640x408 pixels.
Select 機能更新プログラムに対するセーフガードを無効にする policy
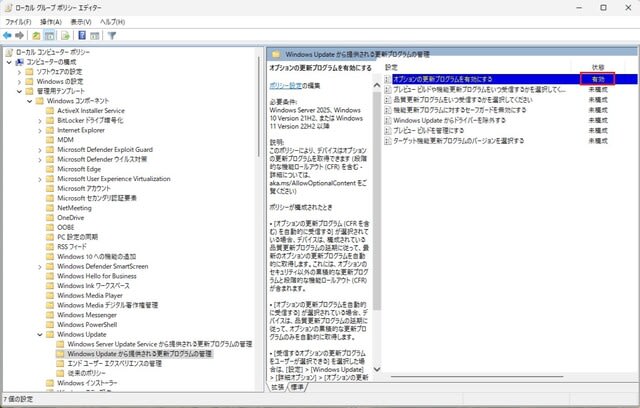tap(460, 110)
